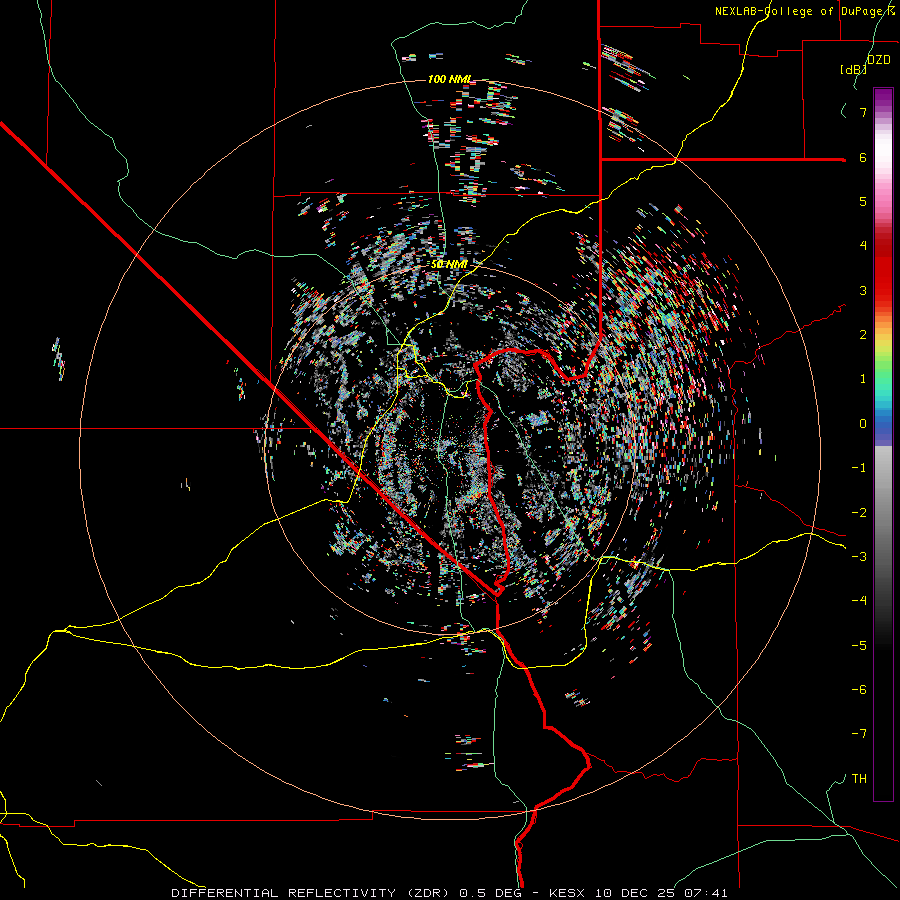The image size is (900, 900).
Task: Click the "[dB]" unit label
Action: tap(853, 69)
